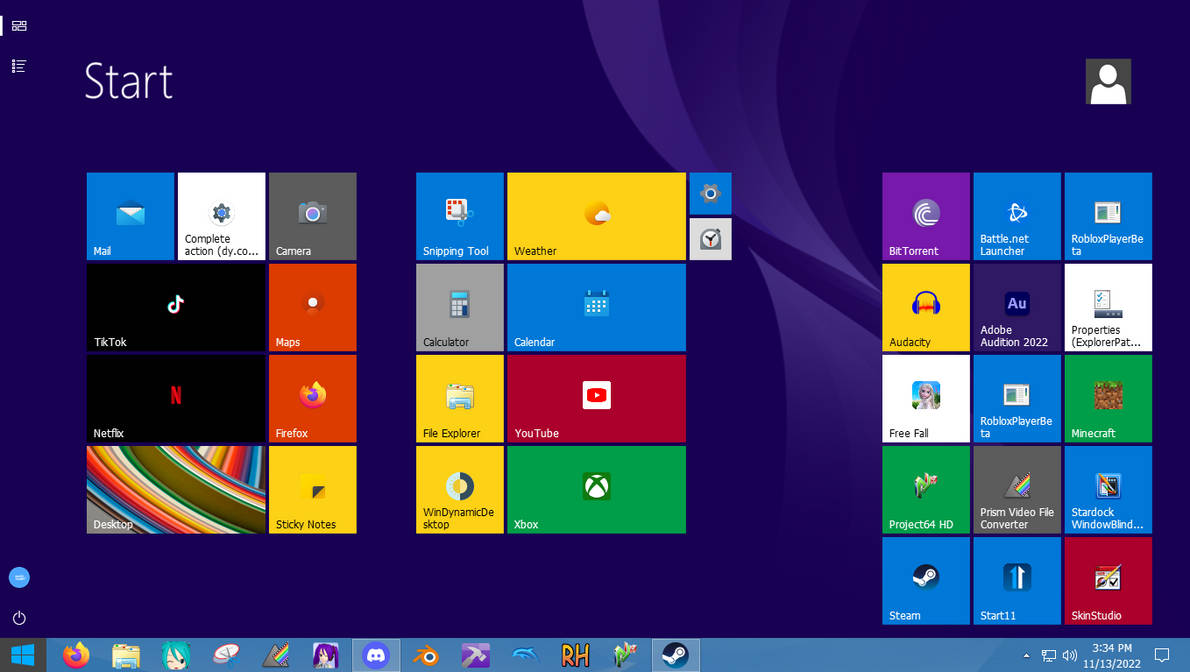Open Prism converter taskbar icon
The width and height of the screenshot is (1190, 672).
click(275, 655)
